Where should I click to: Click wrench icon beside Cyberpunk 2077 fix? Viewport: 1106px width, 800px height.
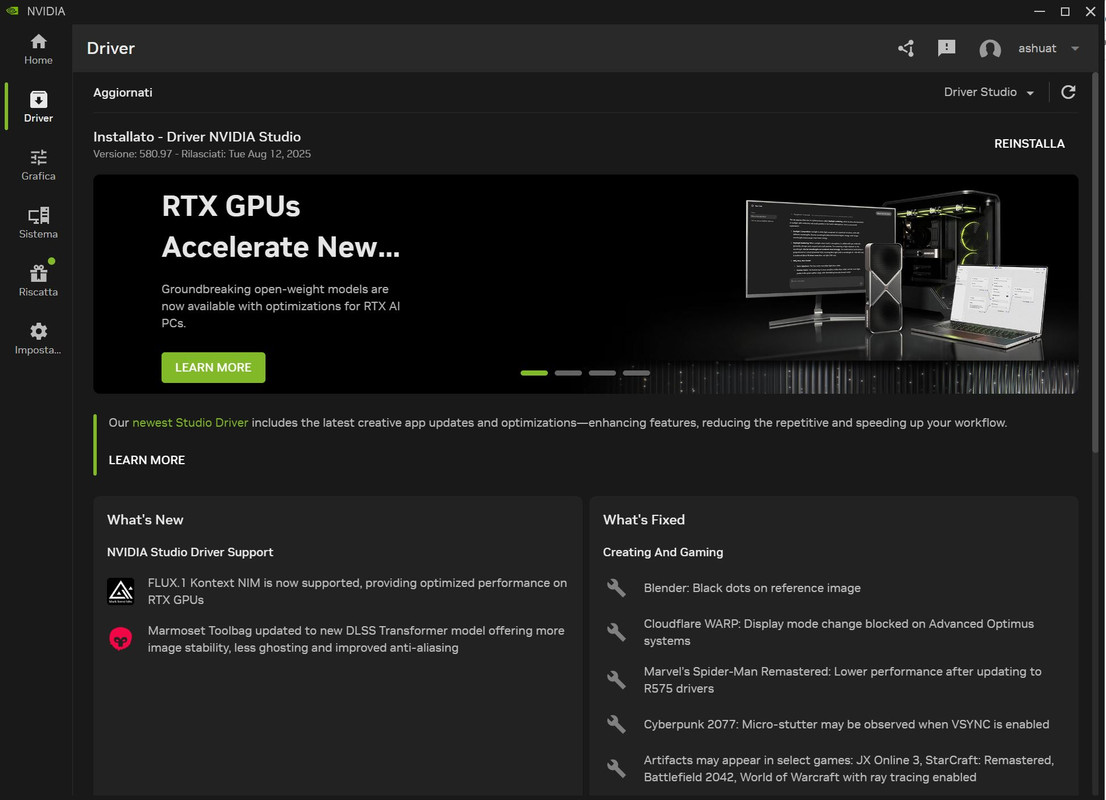click(x=616, y=725)
